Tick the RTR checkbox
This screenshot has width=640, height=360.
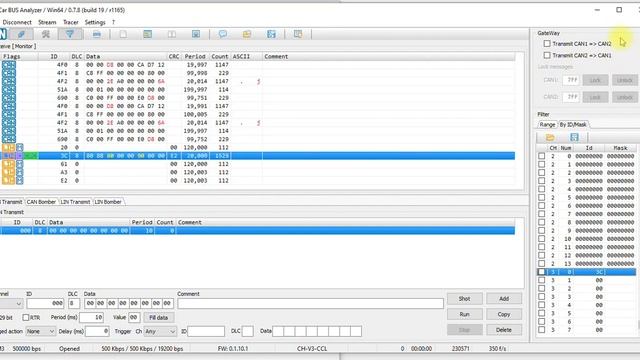click(x=26, y=317)
